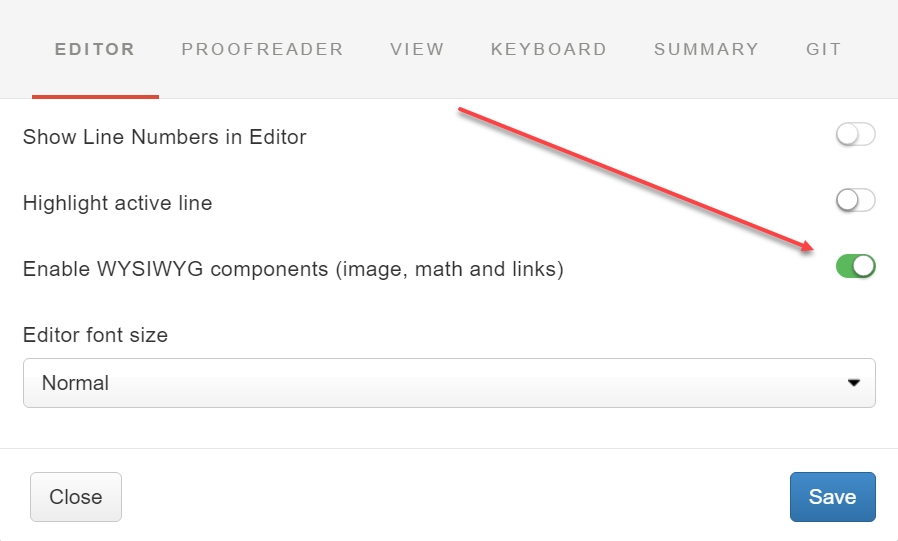This screenshot has width=898, height=541.
Task: Click the Show Line Numbers in Editor label
Action: 164,137
